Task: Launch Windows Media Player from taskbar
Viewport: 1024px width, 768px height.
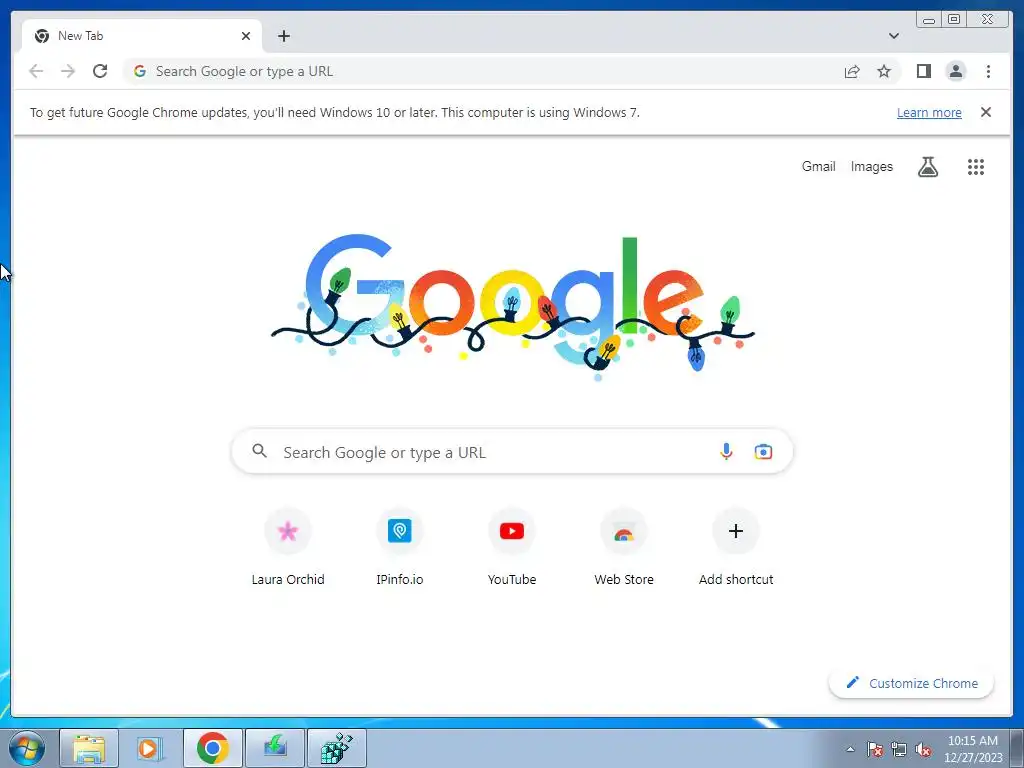Action: [x=150, y=748]
